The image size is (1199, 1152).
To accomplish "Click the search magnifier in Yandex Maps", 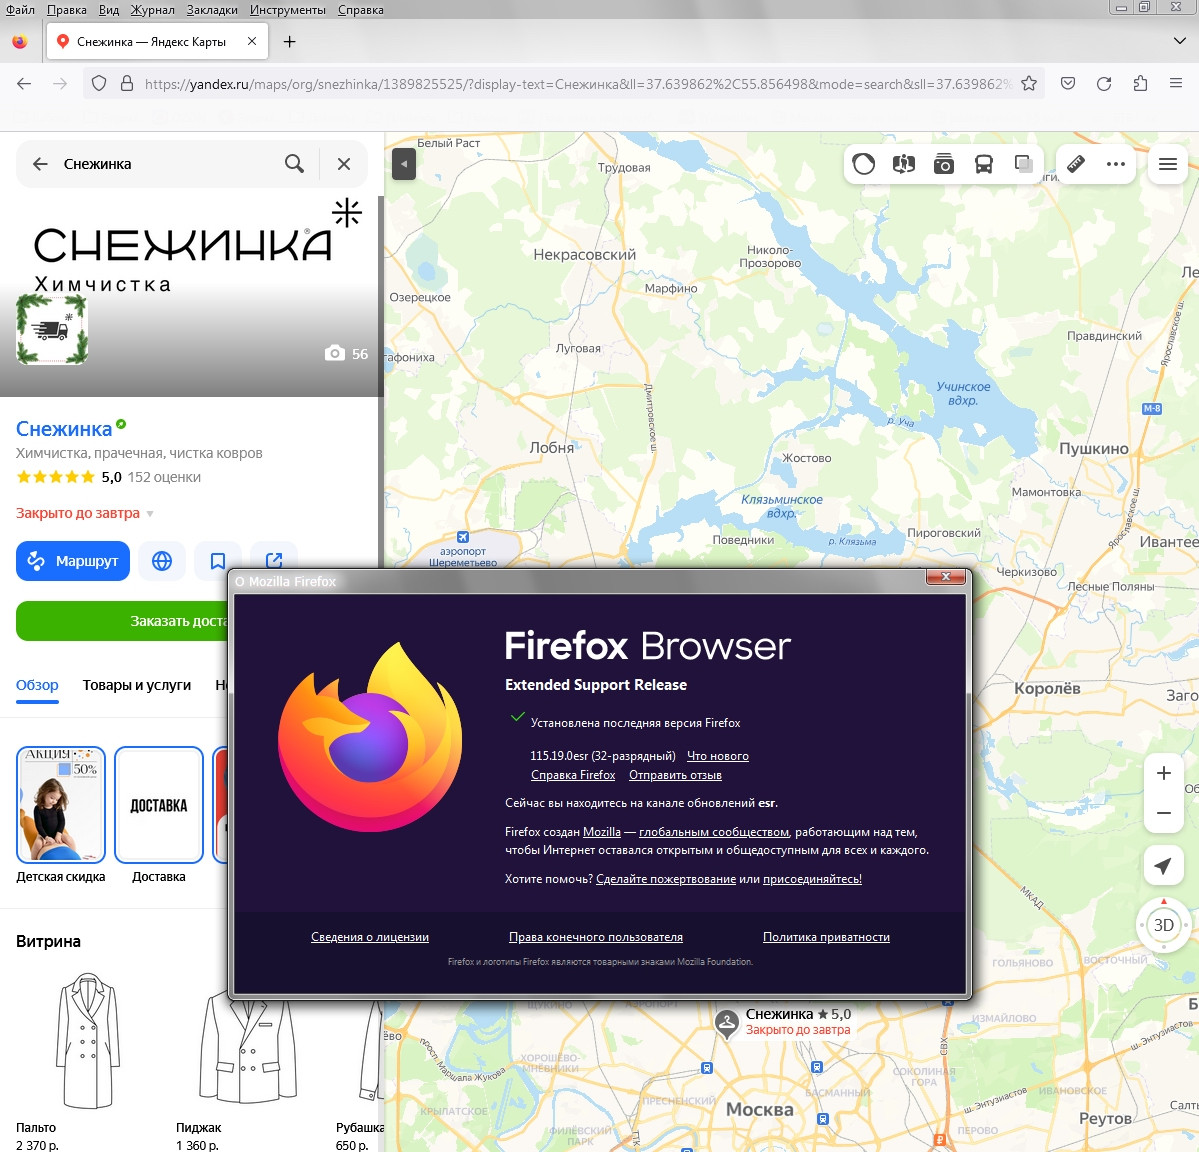I will coord(294,164).
